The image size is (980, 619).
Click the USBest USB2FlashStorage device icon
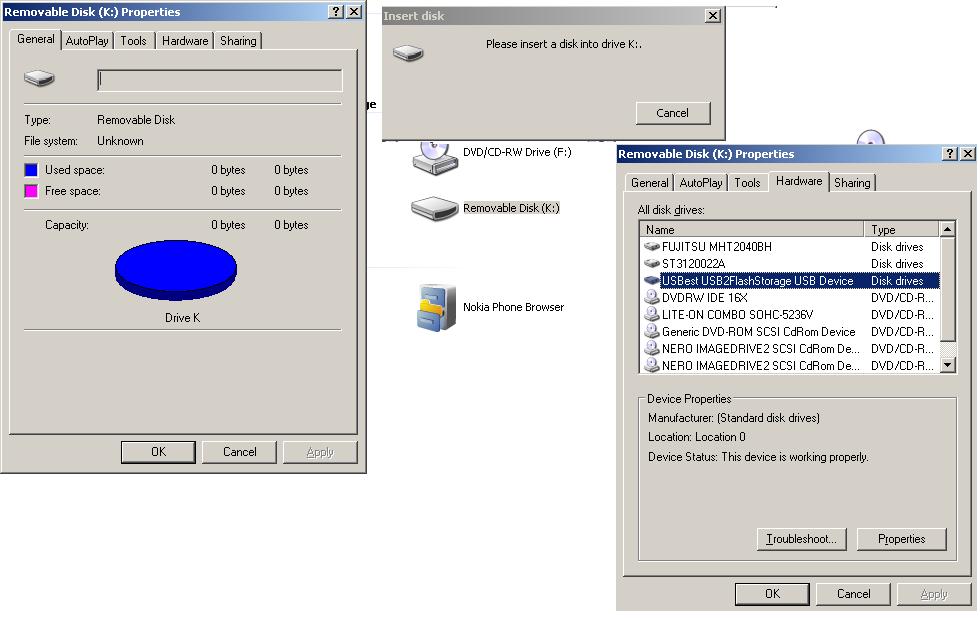point(652,281)
